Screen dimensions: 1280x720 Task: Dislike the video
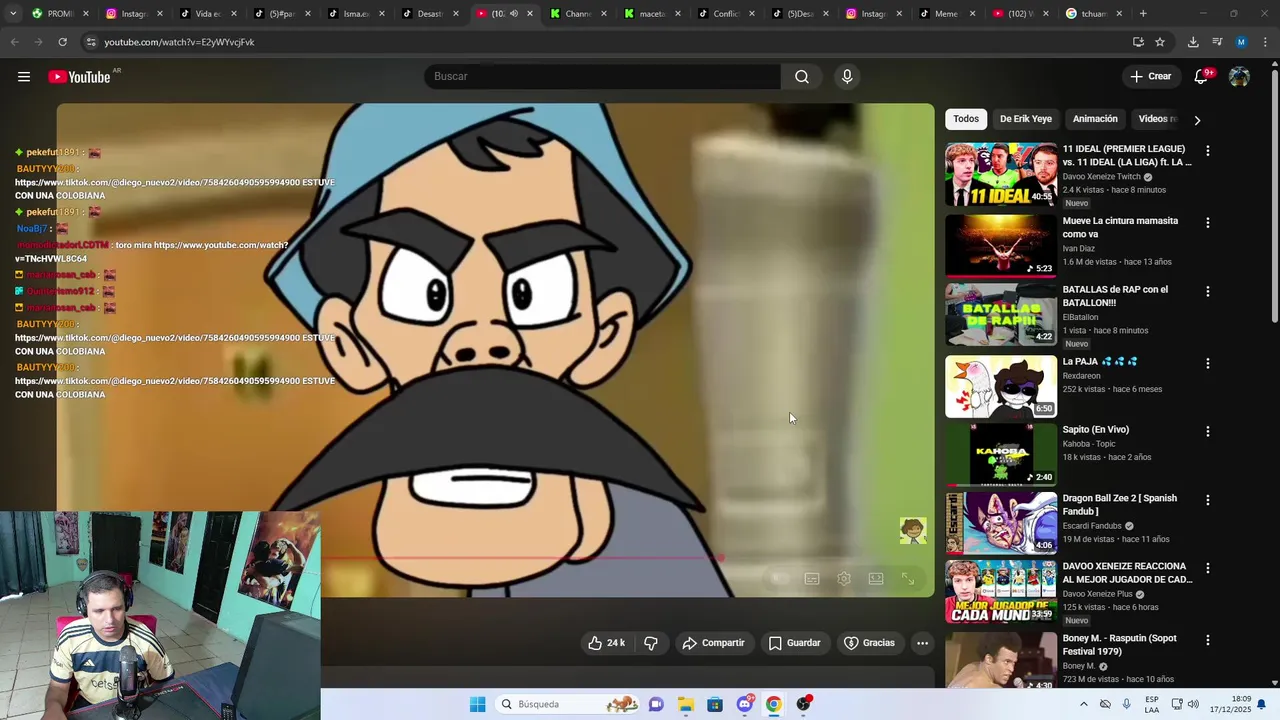(x=651, y=643)
